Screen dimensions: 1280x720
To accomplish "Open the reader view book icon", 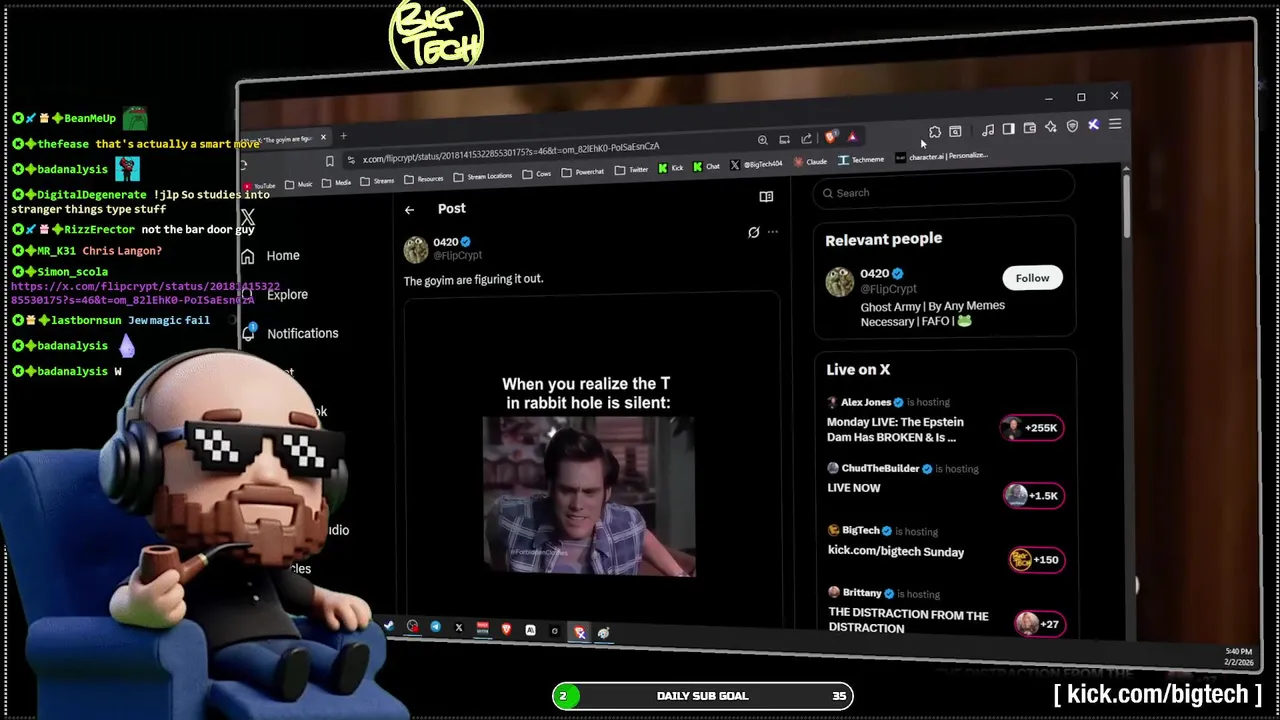I will (x=766, y=197).
